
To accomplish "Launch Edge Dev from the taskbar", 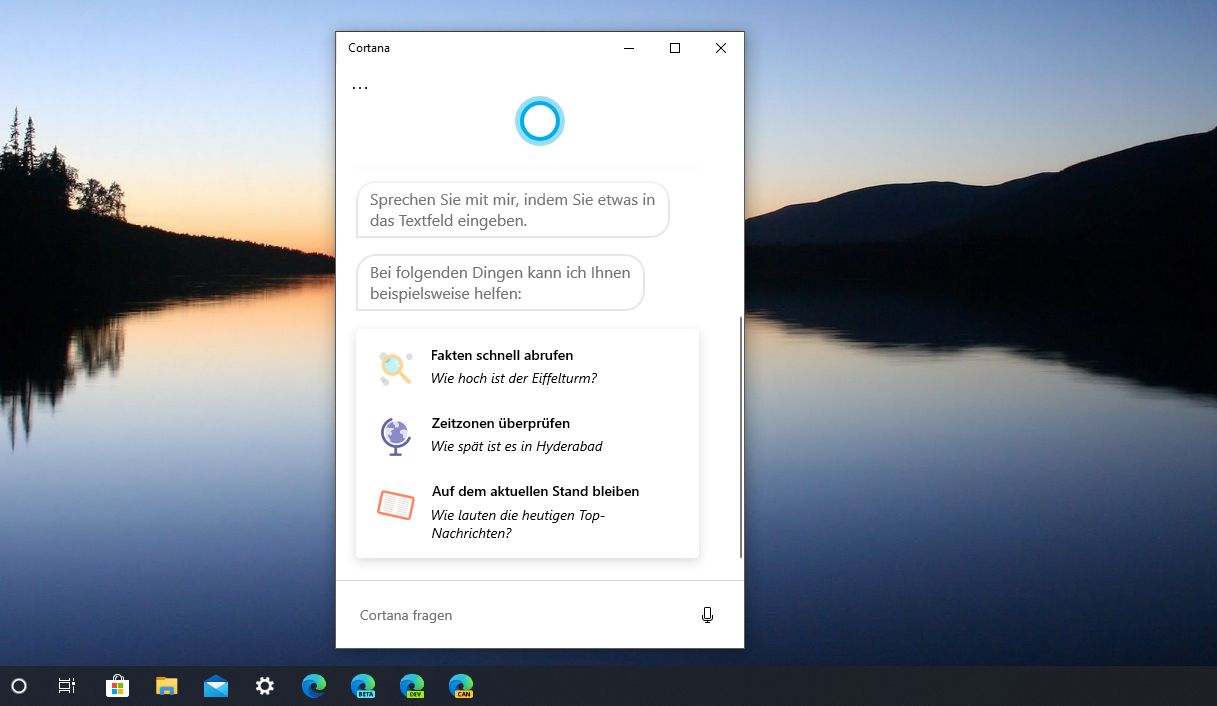I will coord(412,686).
